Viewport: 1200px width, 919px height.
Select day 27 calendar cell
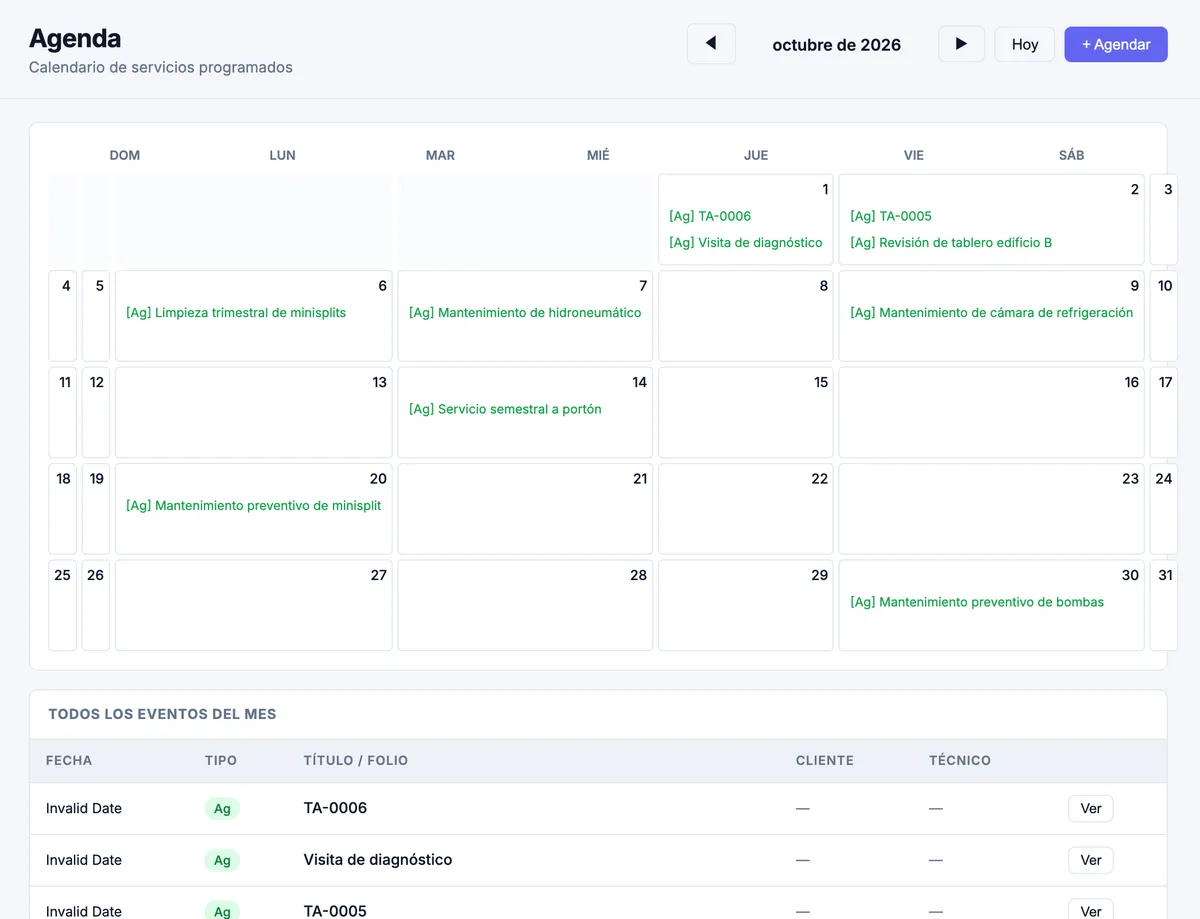coord(254,605)
